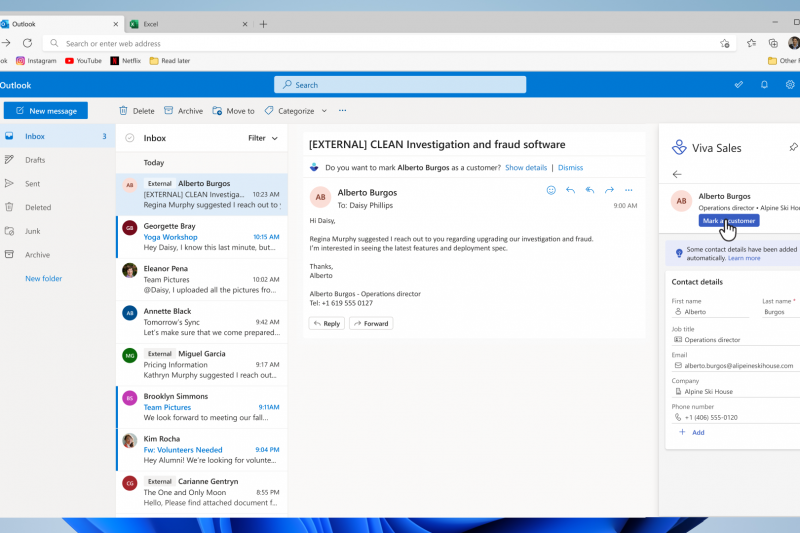Click the checkmark icon in Outlook header
The width and height of the screenshot is (800, 533).
pos(739,85)
